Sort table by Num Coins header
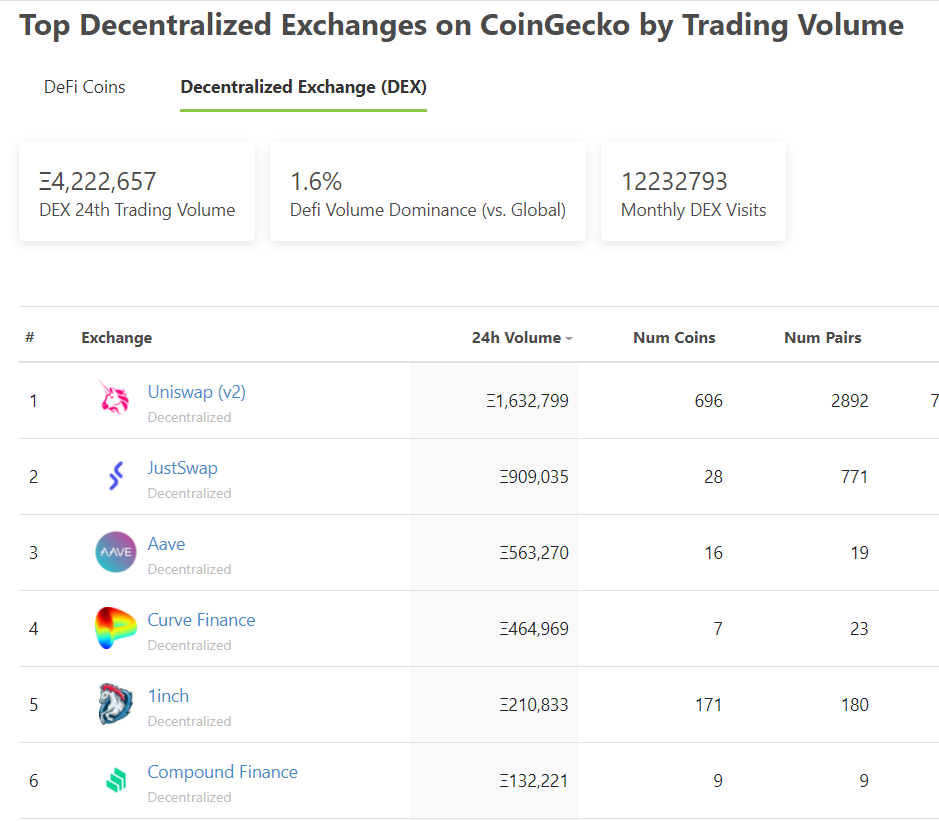The height and width of the screenshot is (821, 939). 674,338
